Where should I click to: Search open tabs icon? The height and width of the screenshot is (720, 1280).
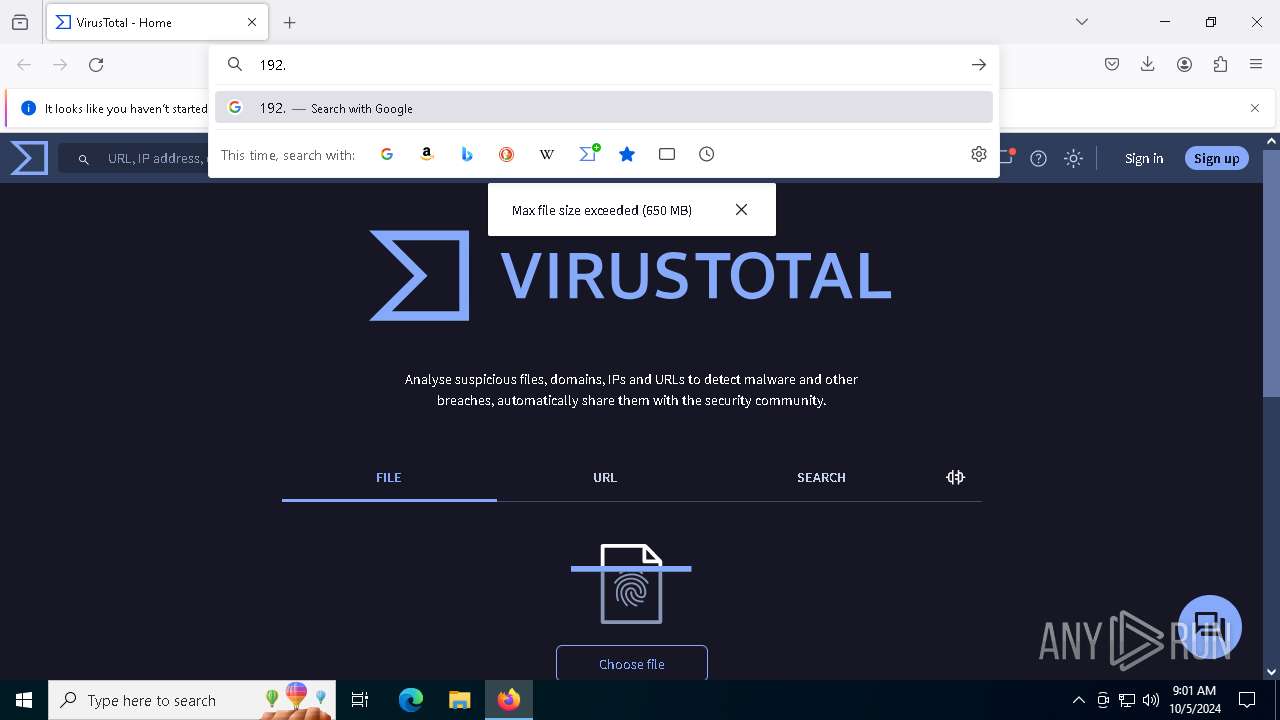pos(667,154)
